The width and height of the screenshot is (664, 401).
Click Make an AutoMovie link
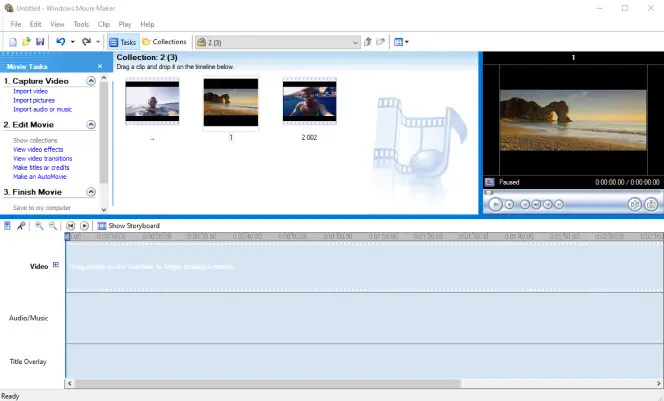40,177
